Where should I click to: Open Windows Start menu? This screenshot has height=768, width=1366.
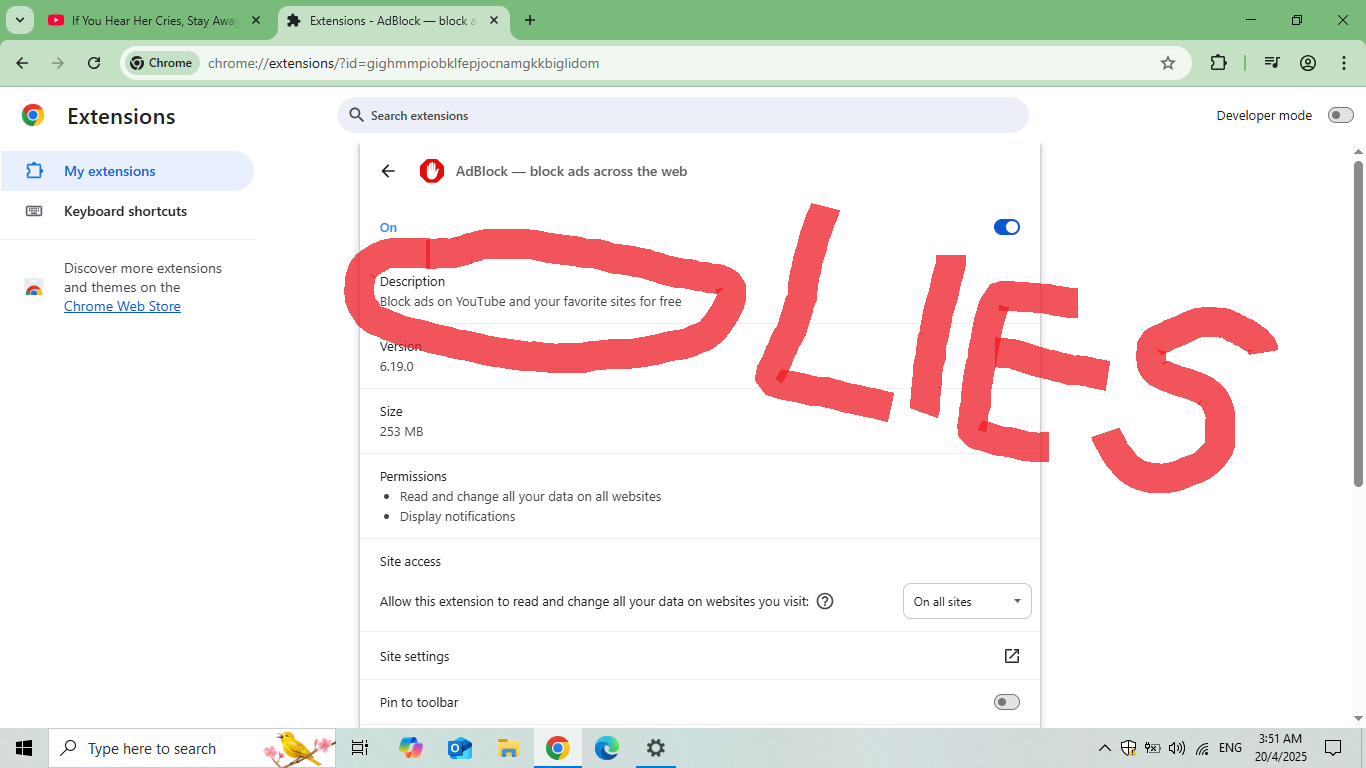pos(24,748)
